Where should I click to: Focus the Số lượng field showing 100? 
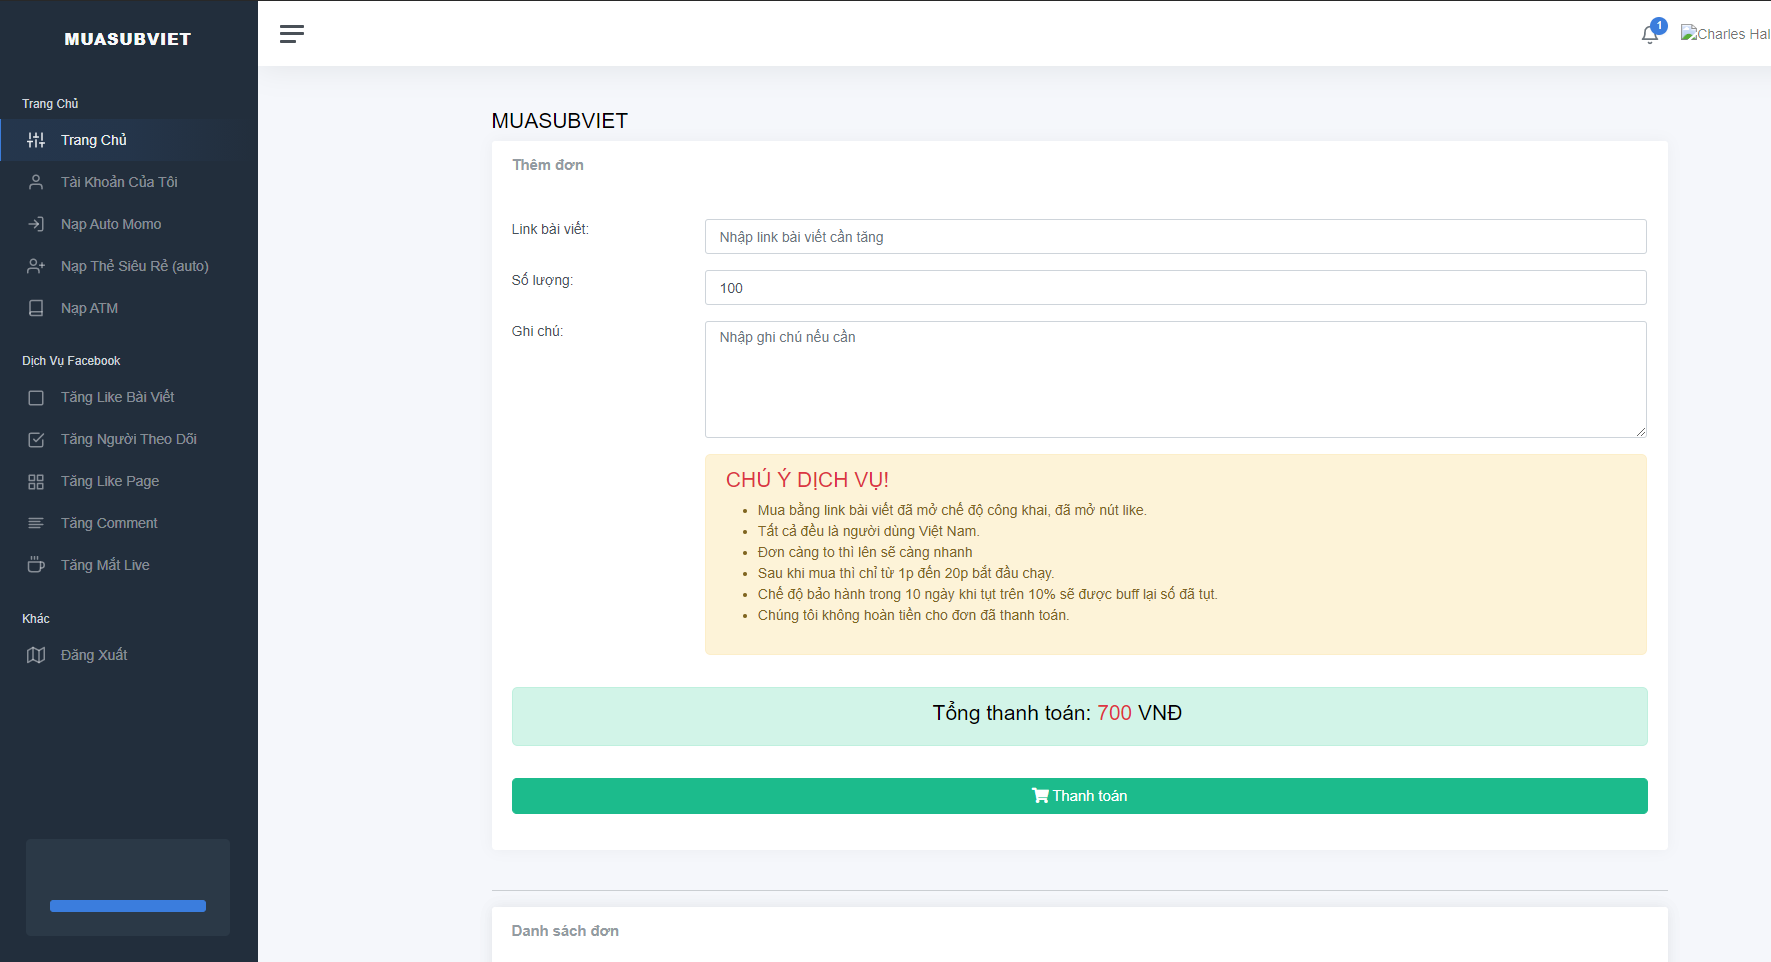tap(1175, 288)
